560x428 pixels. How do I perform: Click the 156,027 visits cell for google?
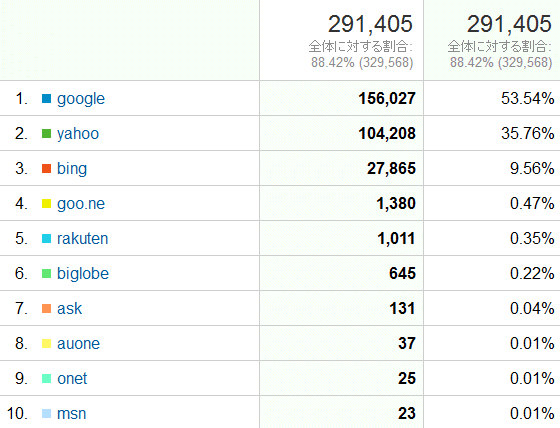(x=341, y=98)
